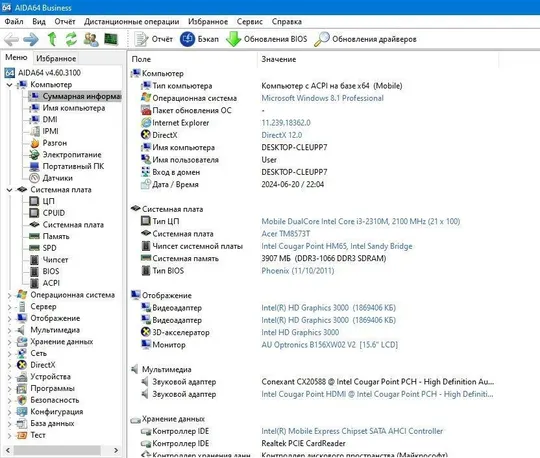Select the Портативный ПК laptop icon
The image size is (540, 458).
34,166
